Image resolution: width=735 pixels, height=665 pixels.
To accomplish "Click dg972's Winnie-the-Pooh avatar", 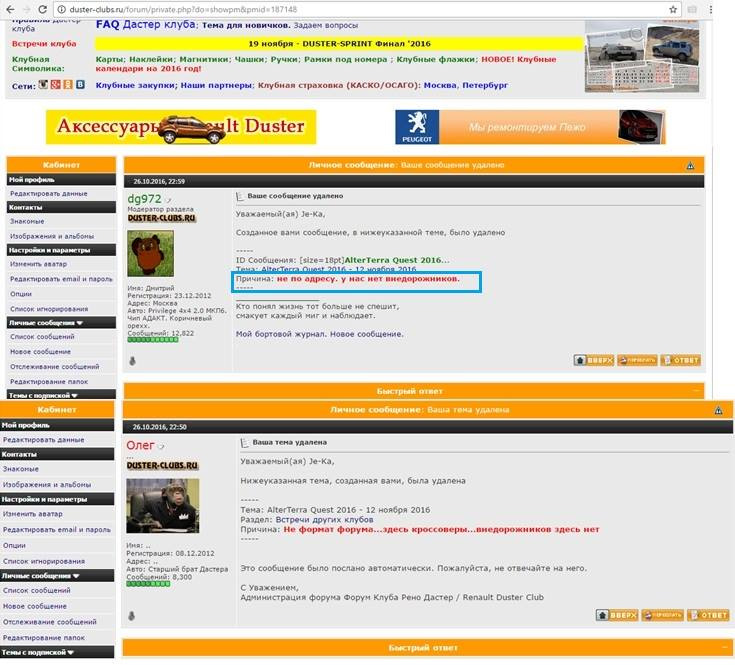I will pyautogui.click(x=150, y=254).
